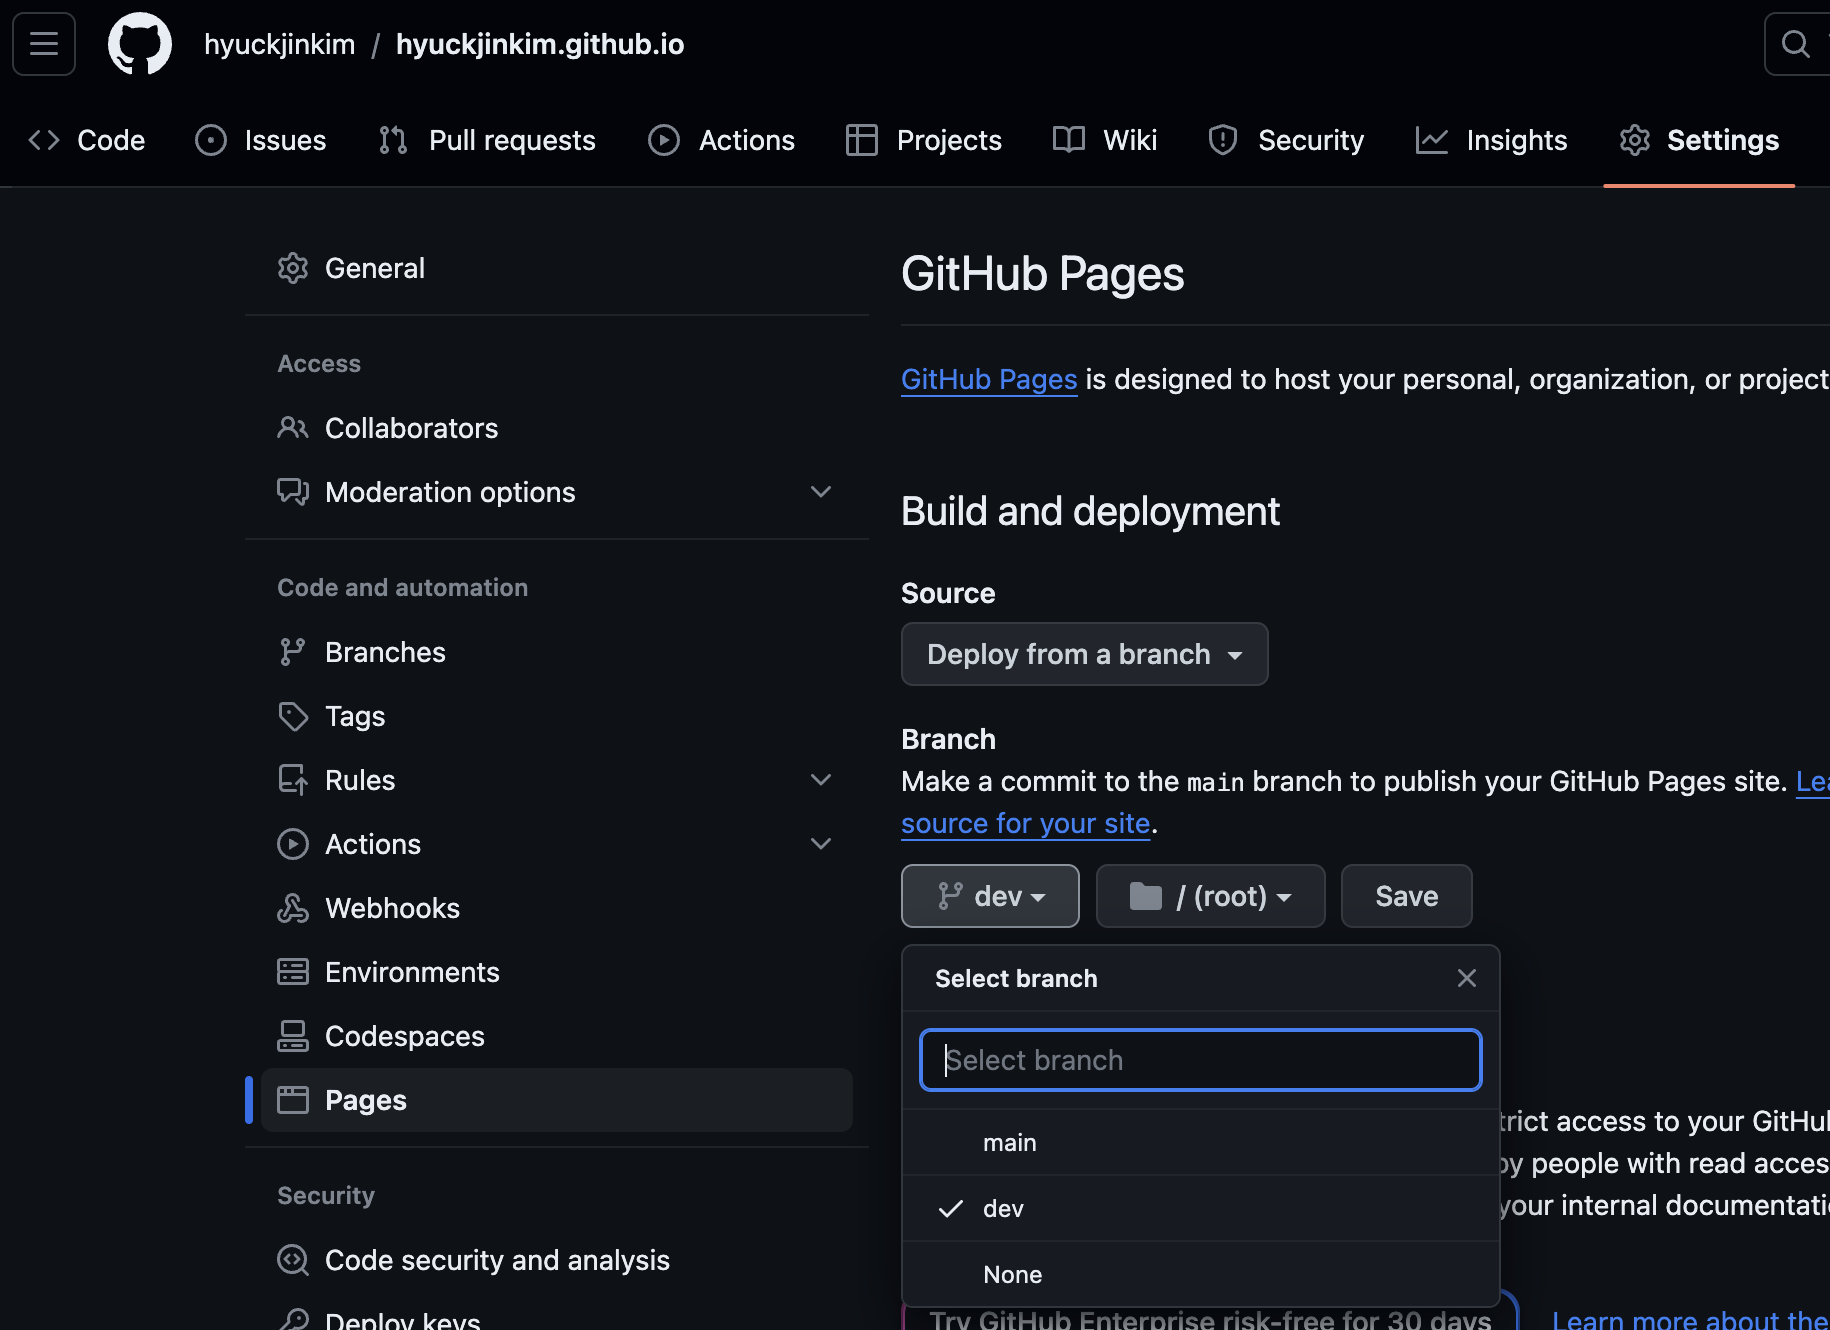Screen dimensions: 1830x1330
Task: Open Webhooks settings page
Action: 557,908
